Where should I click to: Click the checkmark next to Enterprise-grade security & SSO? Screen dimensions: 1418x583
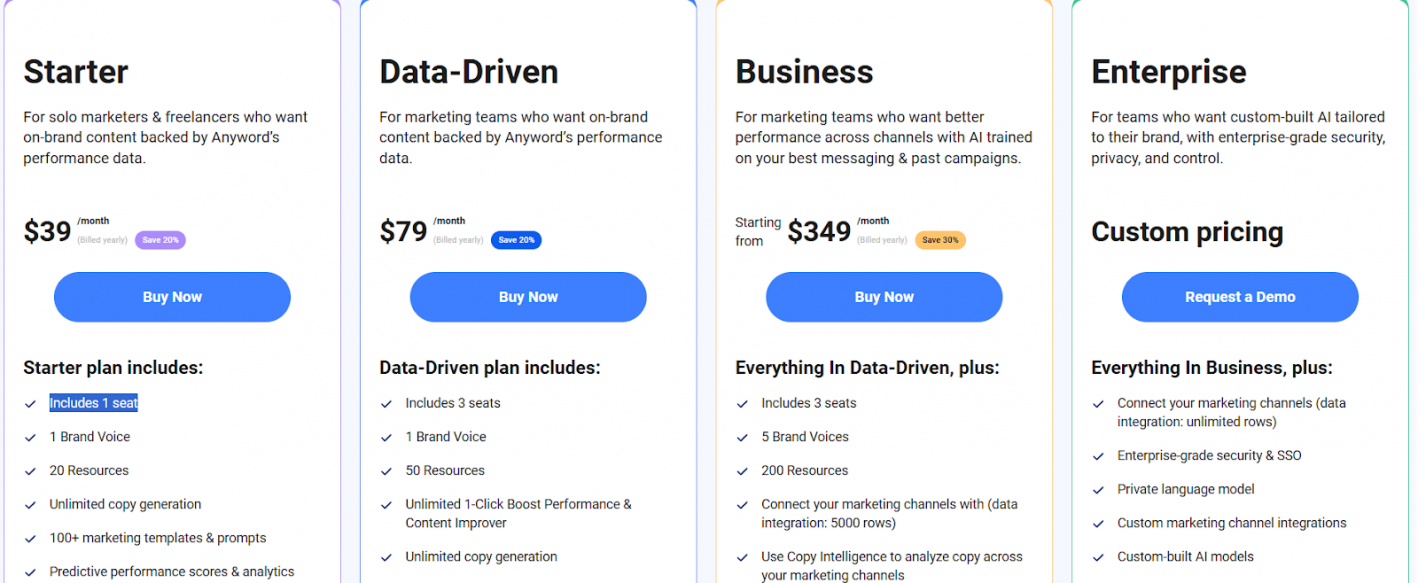pyautogui.click(x=1099, y=456)
